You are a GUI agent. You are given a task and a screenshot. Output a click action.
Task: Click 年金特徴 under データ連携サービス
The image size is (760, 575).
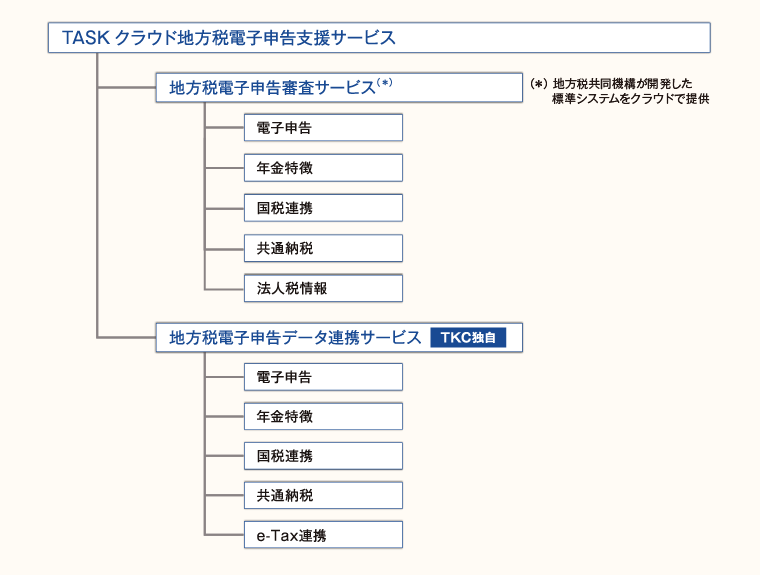(323, 416)
